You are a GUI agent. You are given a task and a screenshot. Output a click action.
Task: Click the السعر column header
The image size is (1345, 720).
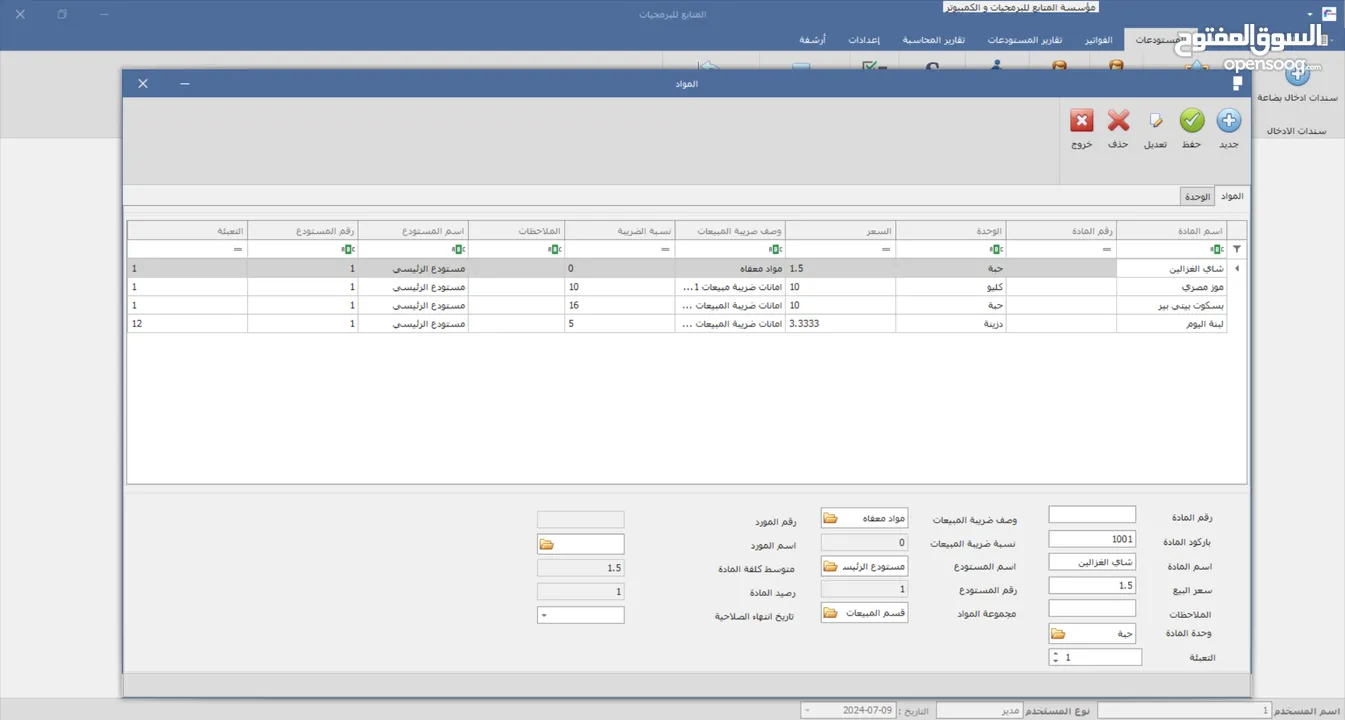point(840,230)
